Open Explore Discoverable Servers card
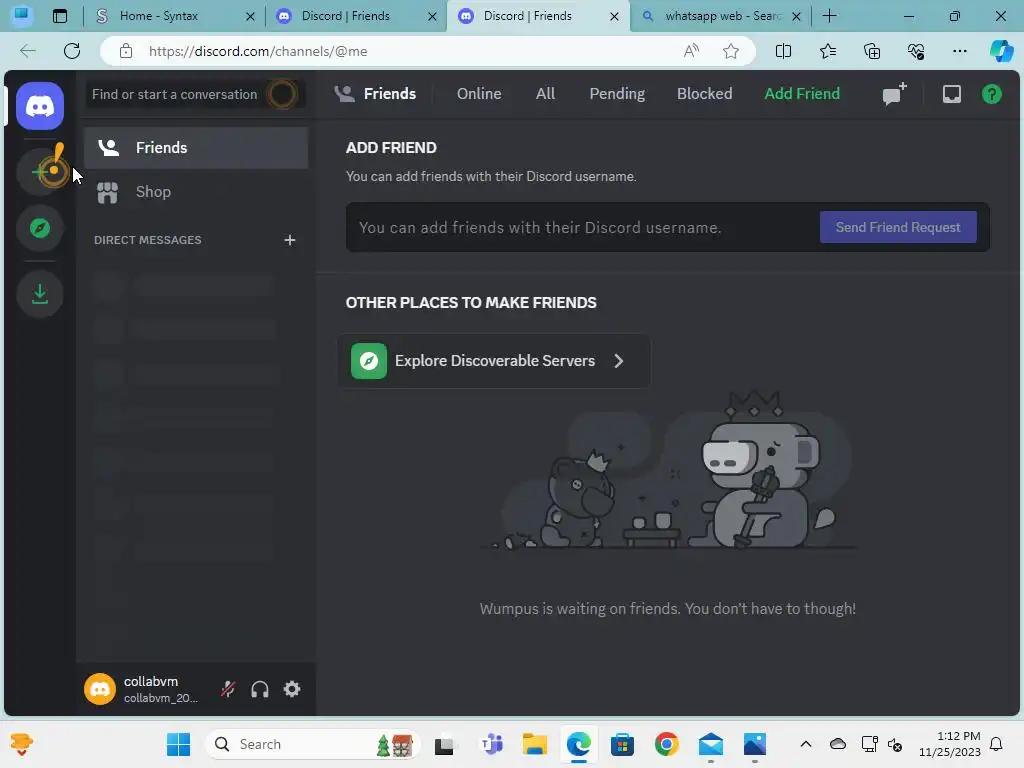The height and width of the screenshot is (768, 1024). 494,361
